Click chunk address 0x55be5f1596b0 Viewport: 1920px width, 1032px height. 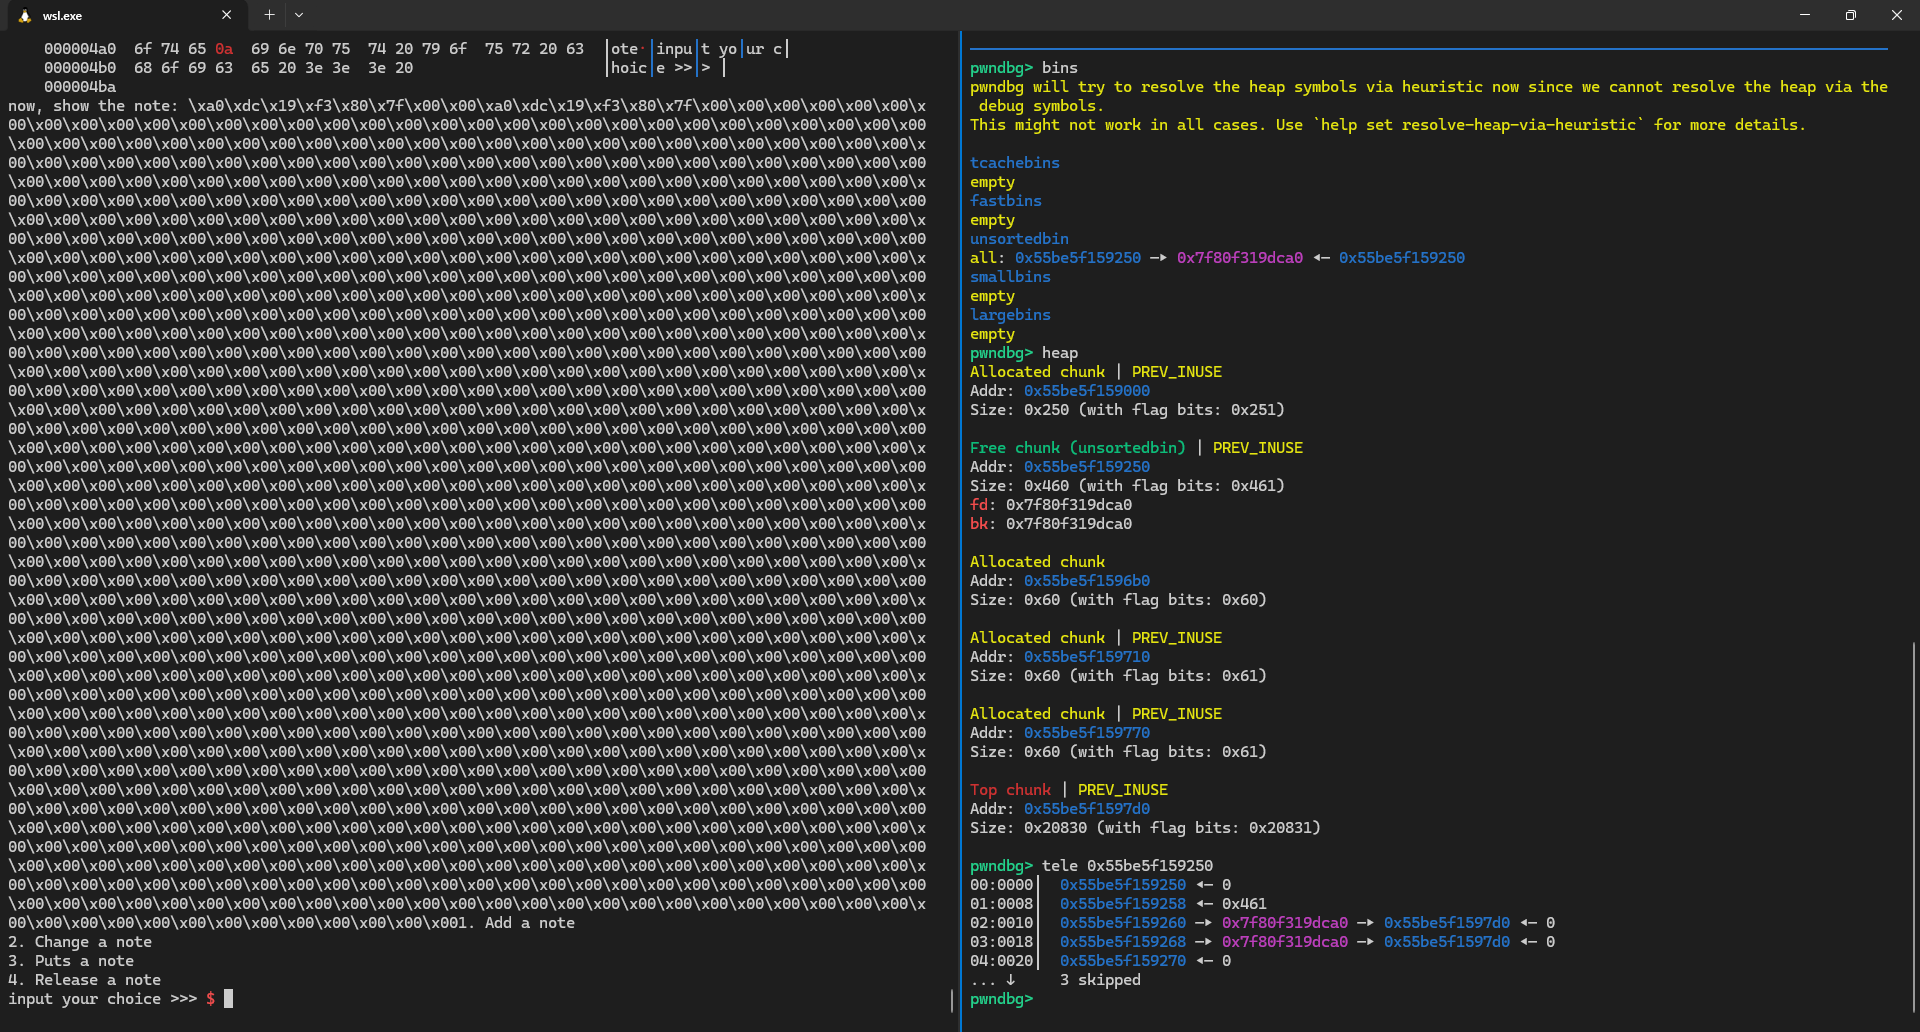coord(1087,581)
